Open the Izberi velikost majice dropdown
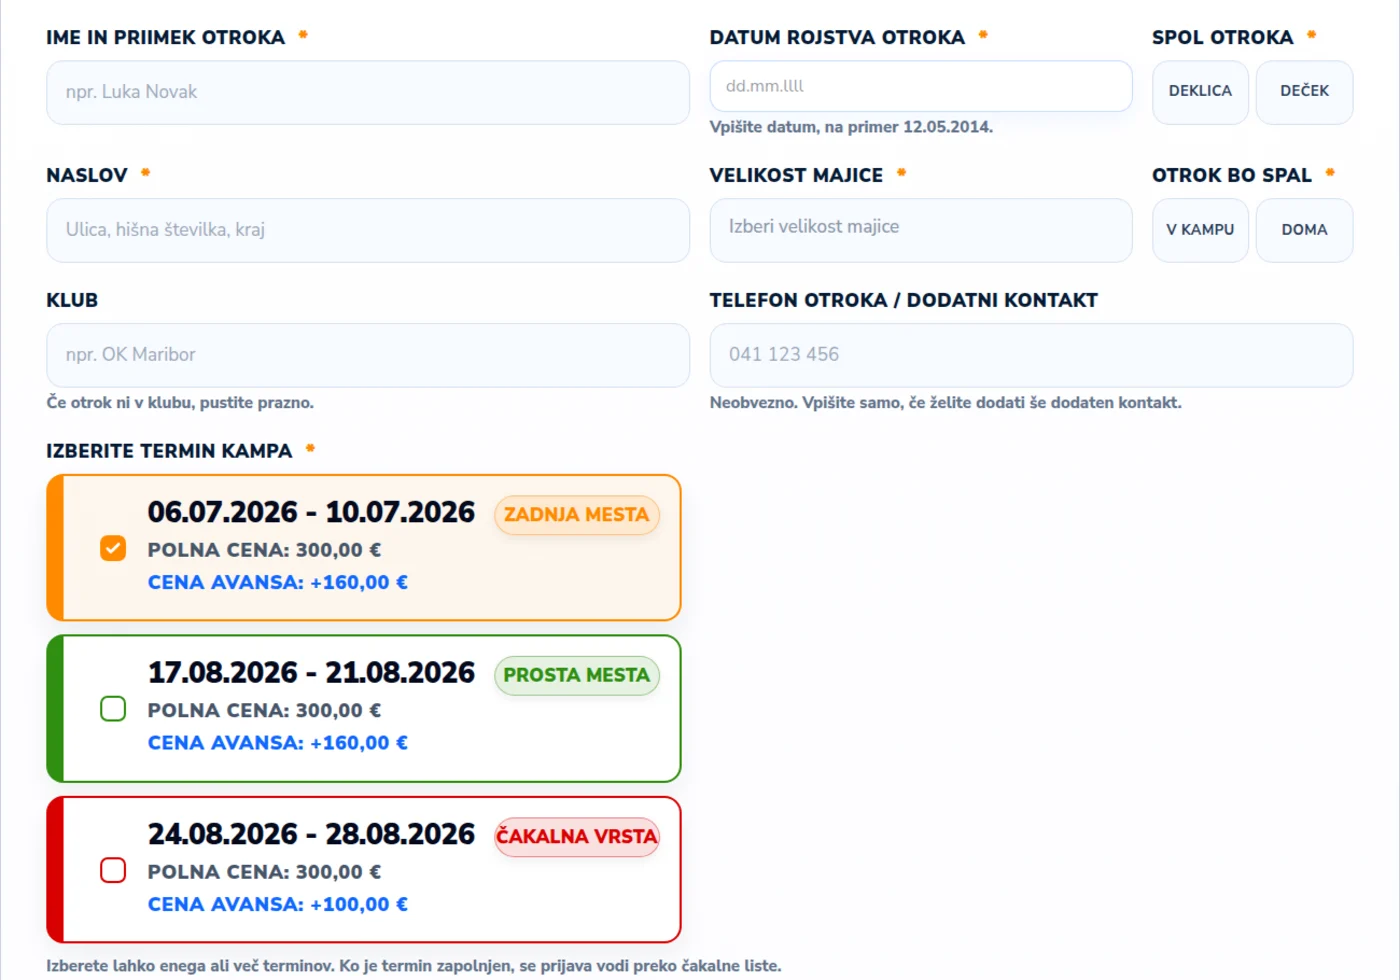 921,230
